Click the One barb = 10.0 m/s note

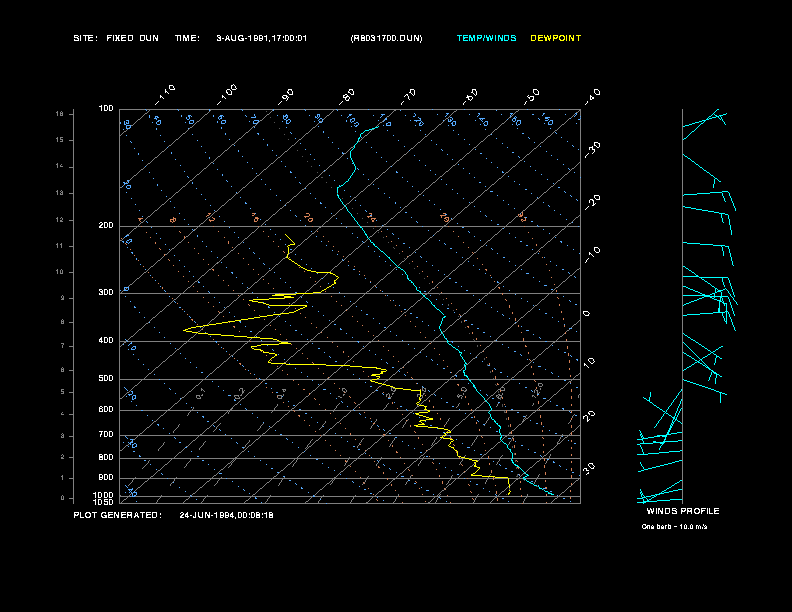point(674,527)
